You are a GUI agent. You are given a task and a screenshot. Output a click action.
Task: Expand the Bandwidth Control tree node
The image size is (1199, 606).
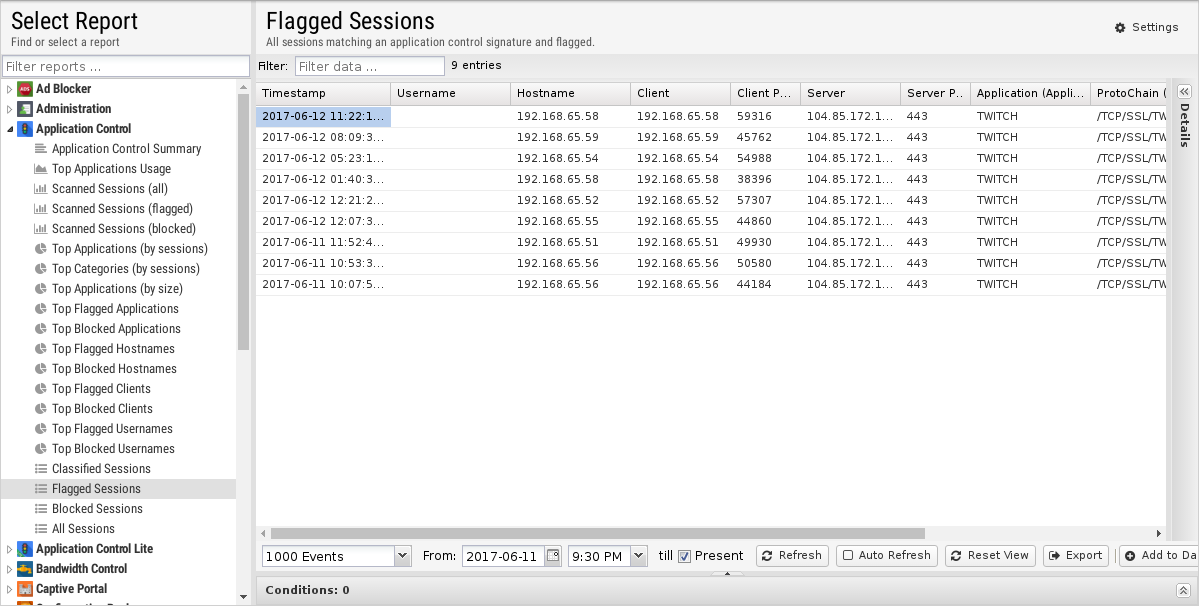[x=9, y=569]
